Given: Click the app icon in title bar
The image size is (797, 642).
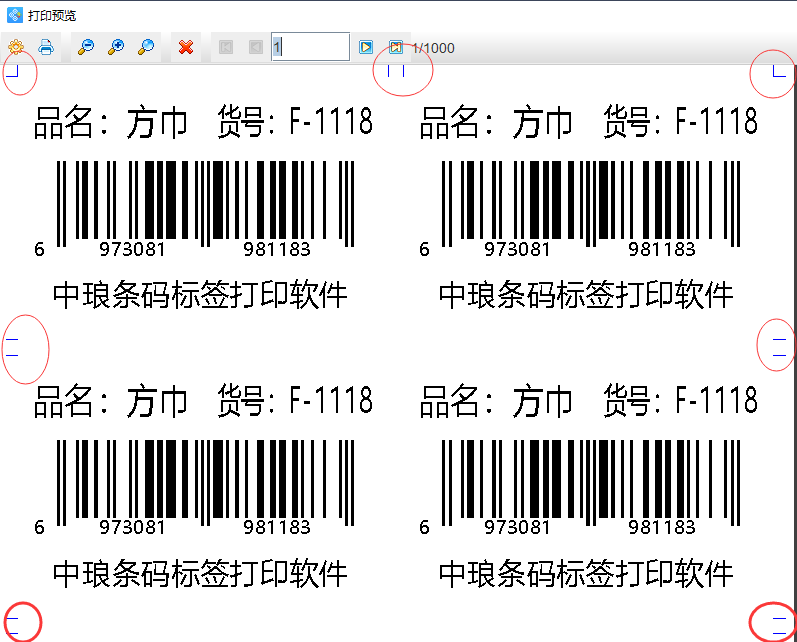Looking at the screenshot, I should pos(14,15).
